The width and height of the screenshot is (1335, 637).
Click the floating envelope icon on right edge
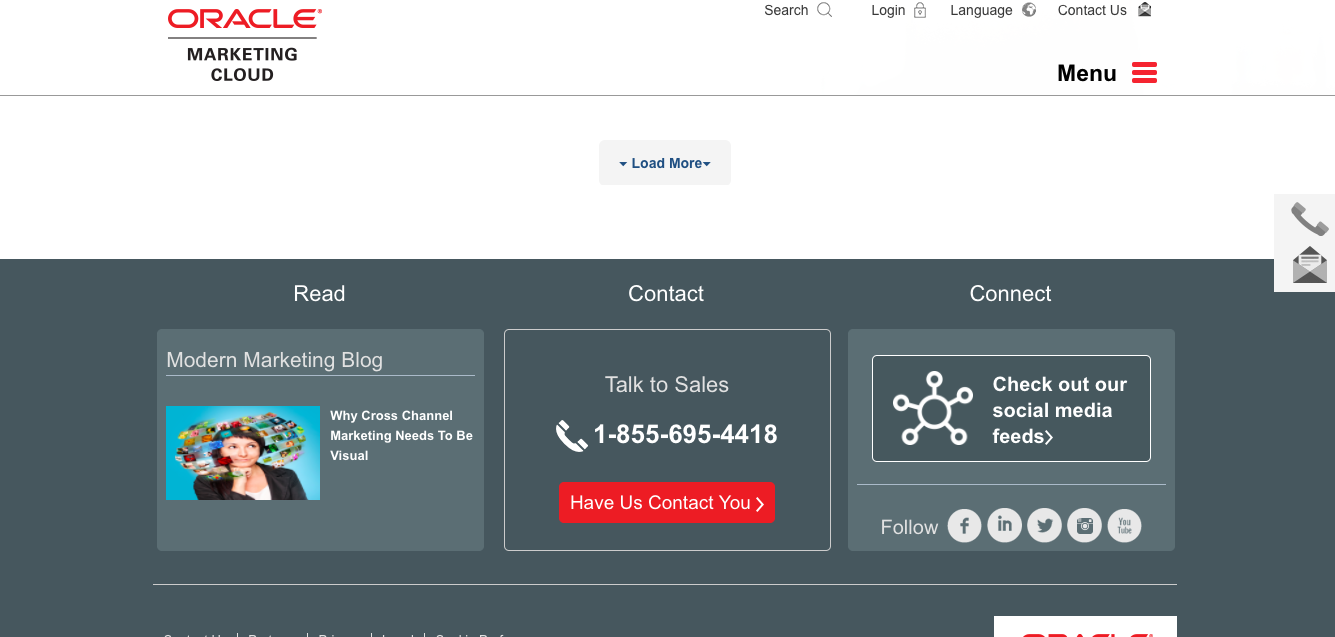[x=1310, y=265]
